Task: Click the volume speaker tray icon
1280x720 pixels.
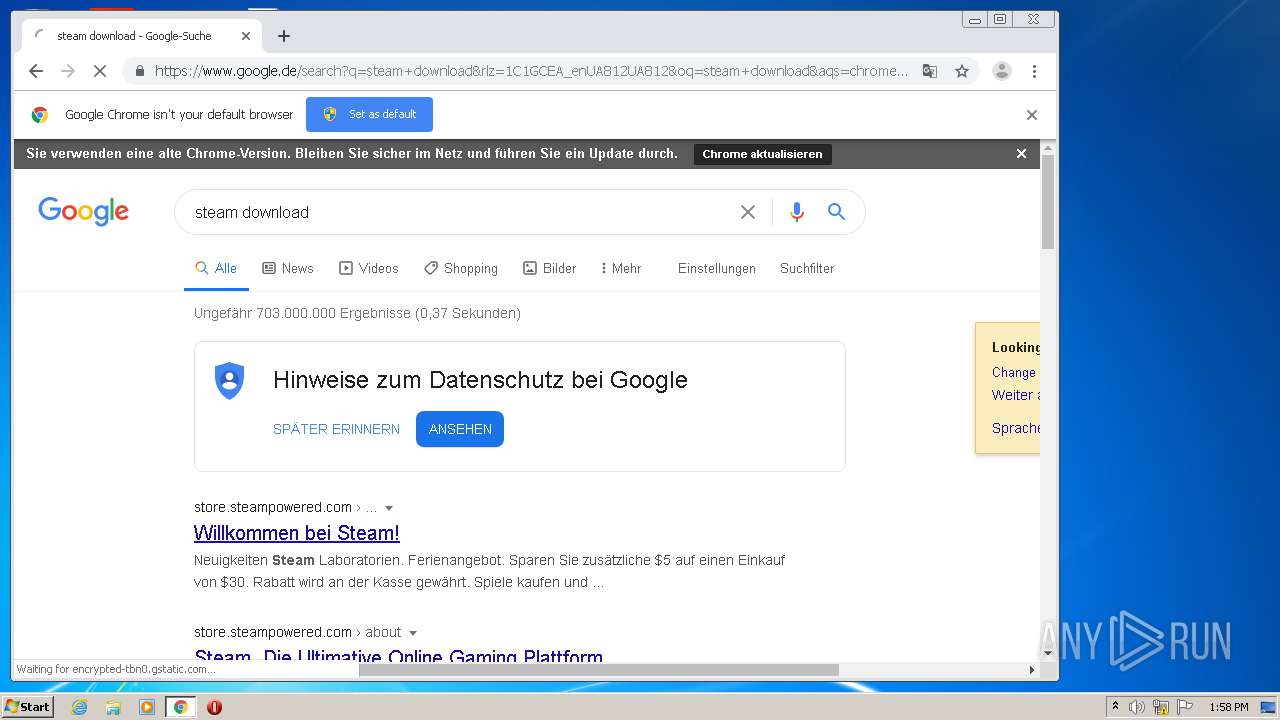Action: tap(1137, 707)
